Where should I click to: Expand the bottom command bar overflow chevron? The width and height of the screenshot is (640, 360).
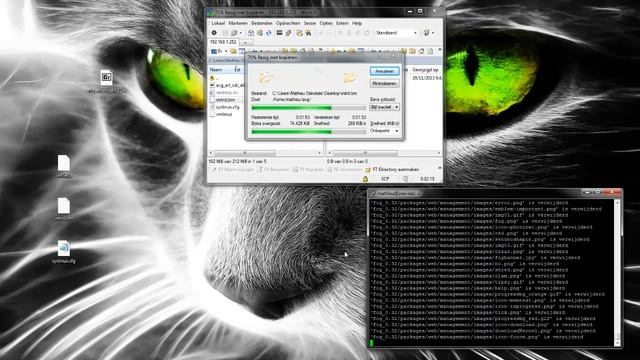tap(440, 168)
